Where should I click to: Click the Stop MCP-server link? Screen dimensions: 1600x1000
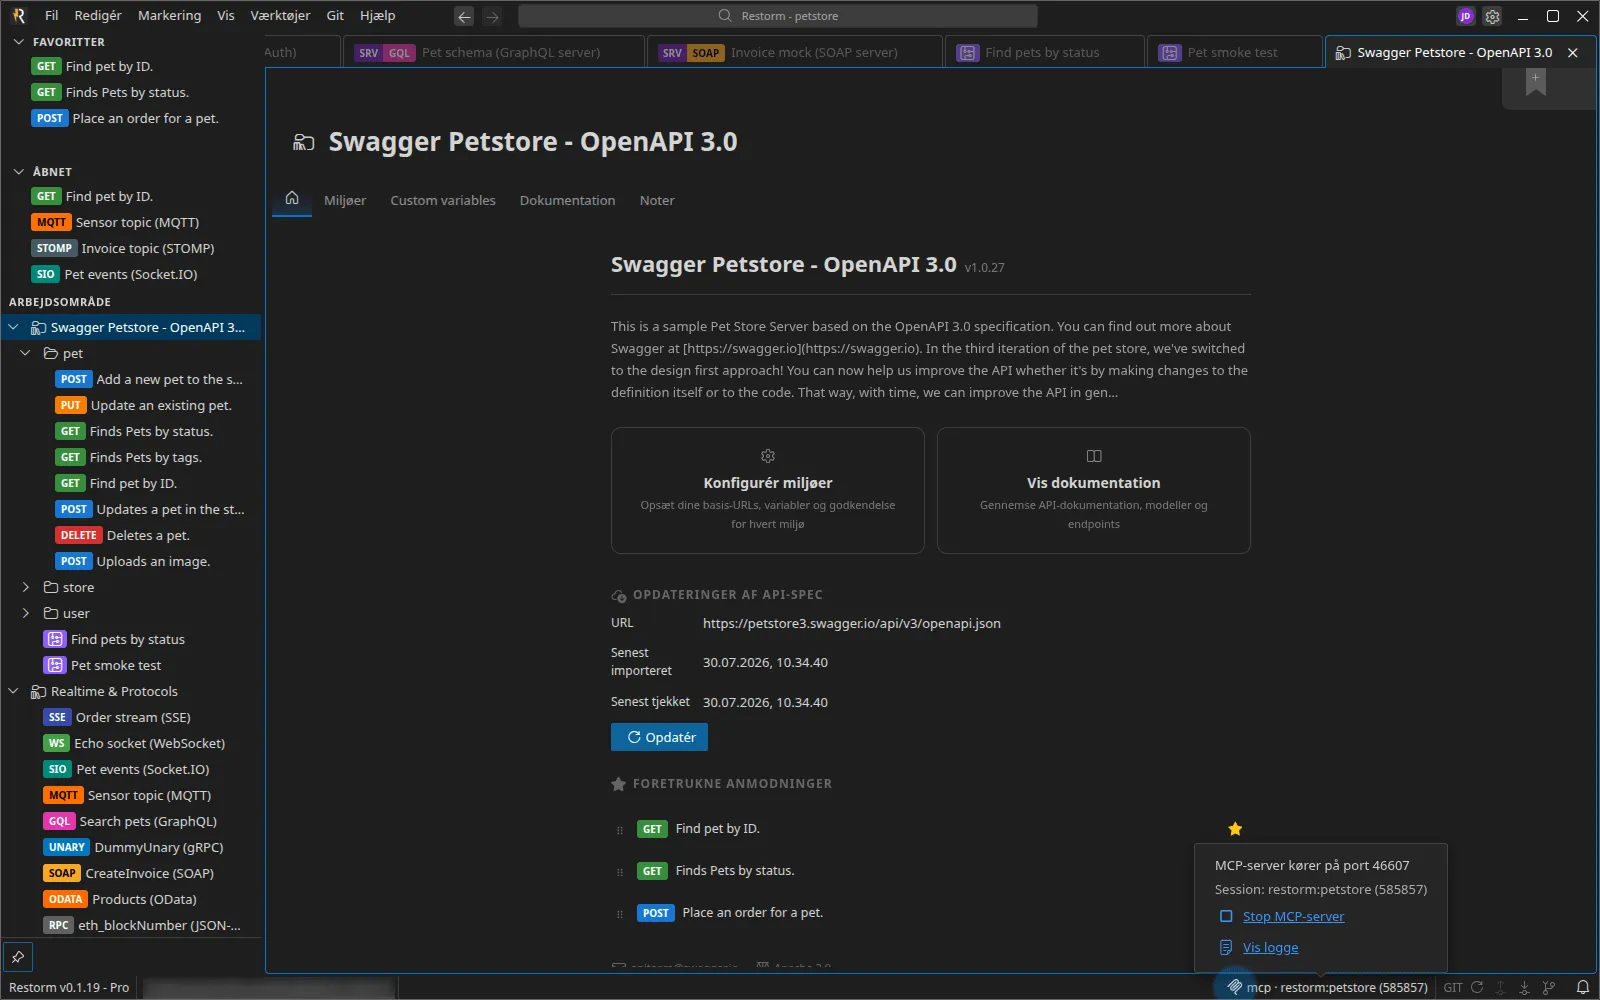1293,916
